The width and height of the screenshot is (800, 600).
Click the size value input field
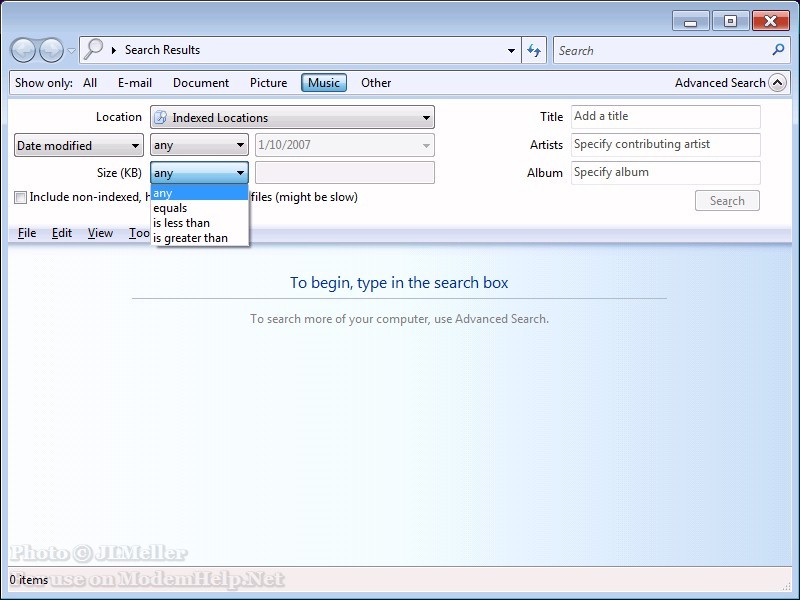[345, 172]
